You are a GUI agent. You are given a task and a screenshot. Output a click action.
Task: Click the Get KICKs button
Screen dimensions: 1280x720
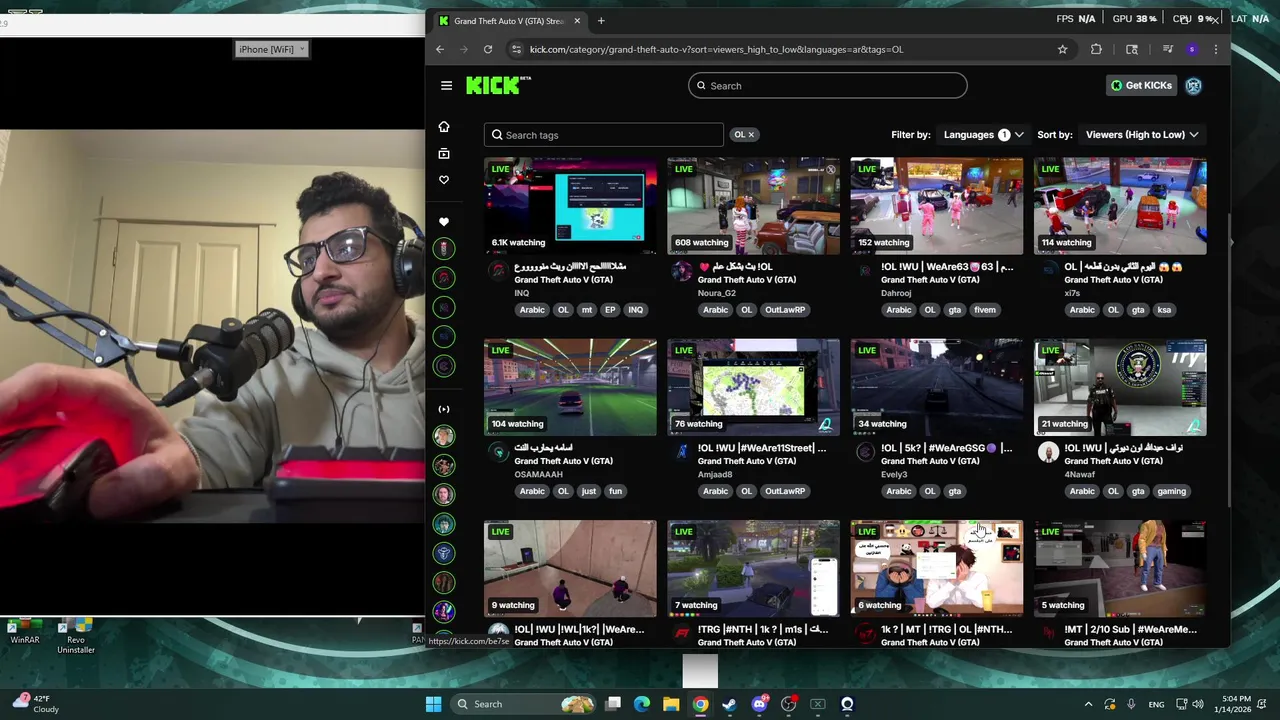point(1141,85)
